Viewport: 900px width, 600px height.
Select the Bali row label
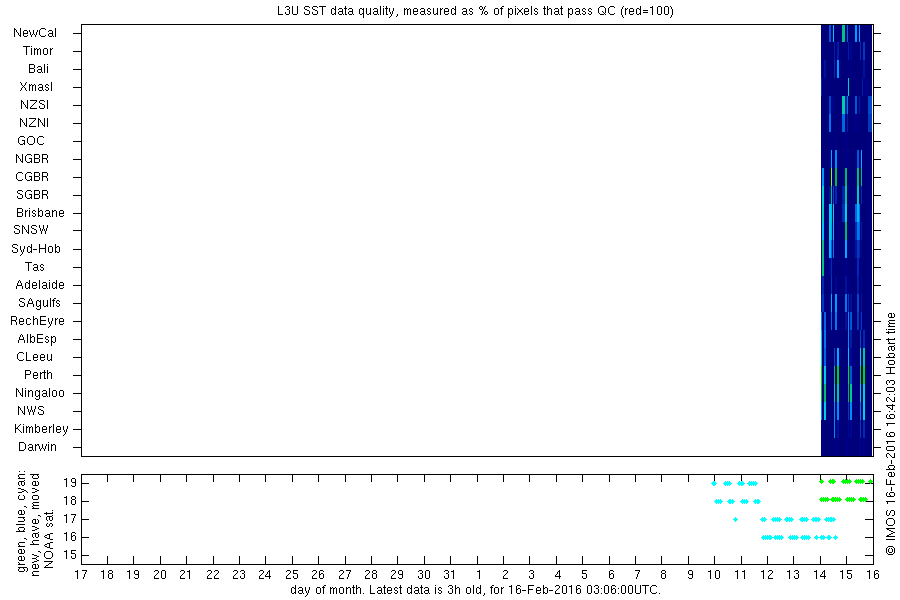tap(38, 68)
